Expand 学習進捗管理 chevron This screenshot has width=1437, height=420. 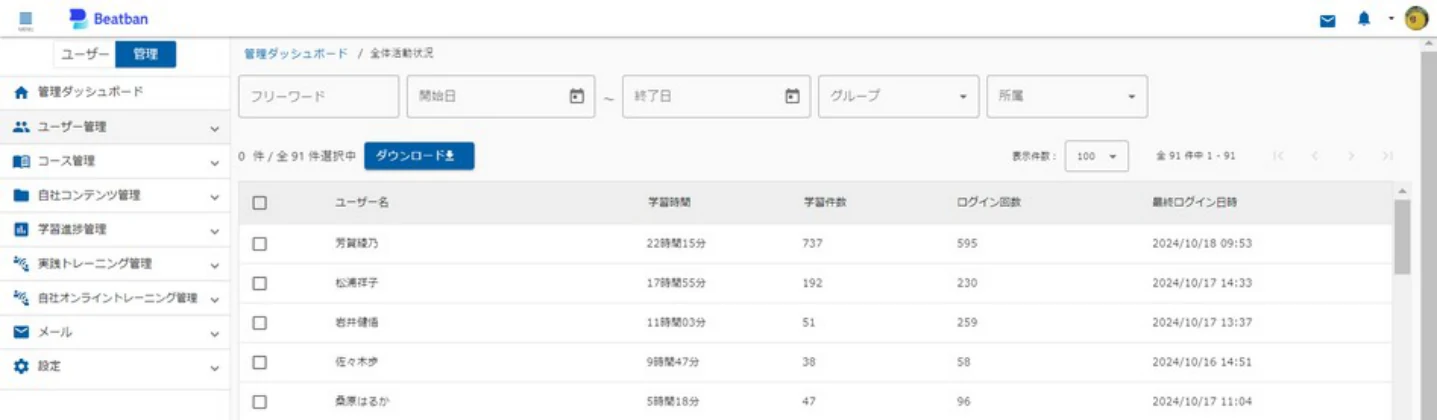214,231
